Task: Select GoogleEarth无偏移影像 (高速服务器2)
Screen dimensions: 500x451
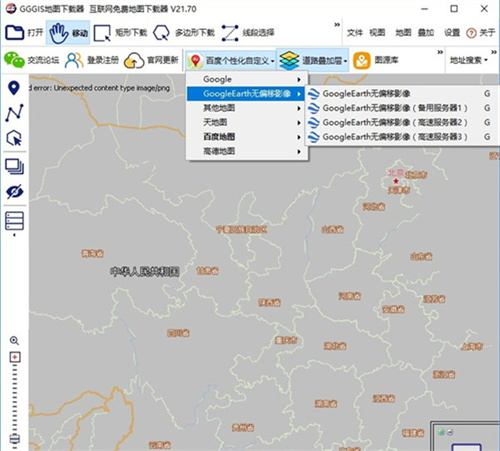Action: pyautogui.click(x=401, y=122)
